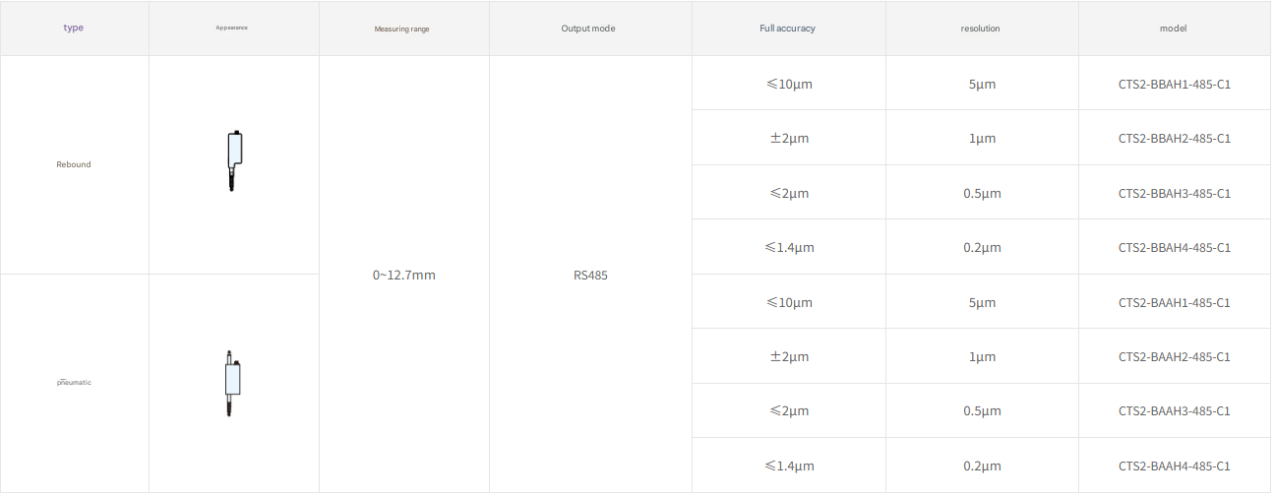Click the Full accuracy column header

787,28
